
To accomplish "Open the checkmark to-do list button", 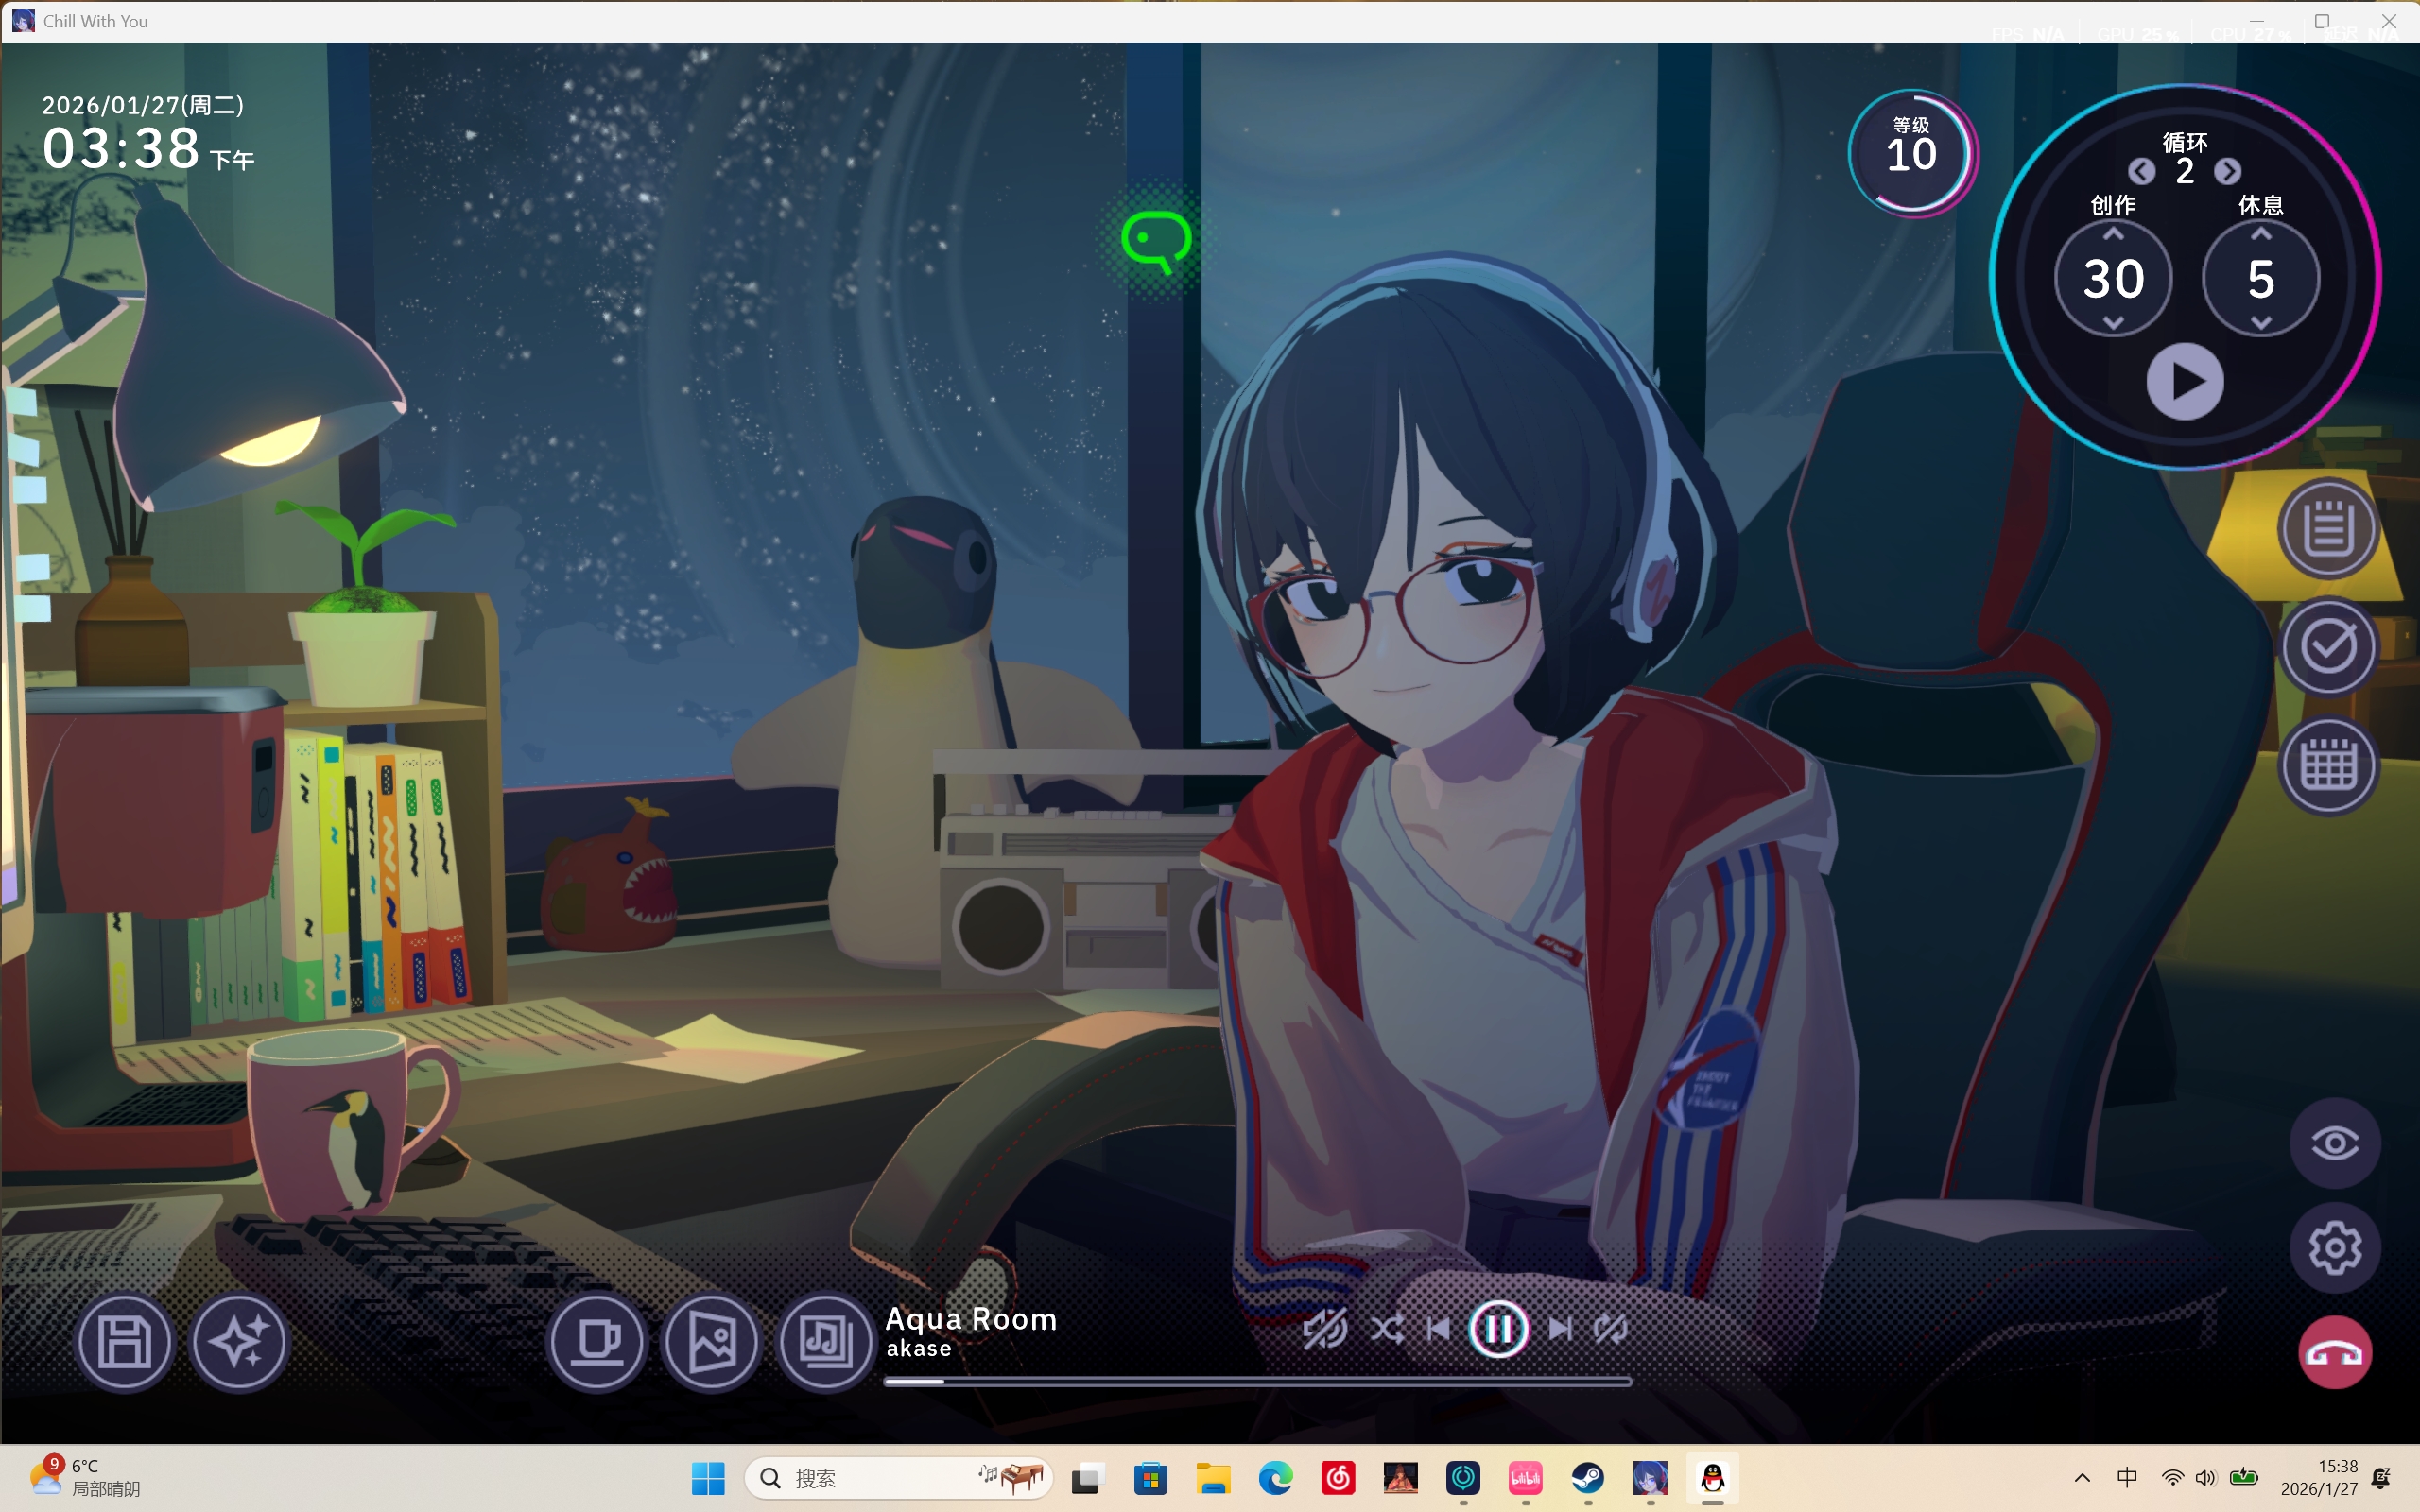I will click(x=2329, y=647).
